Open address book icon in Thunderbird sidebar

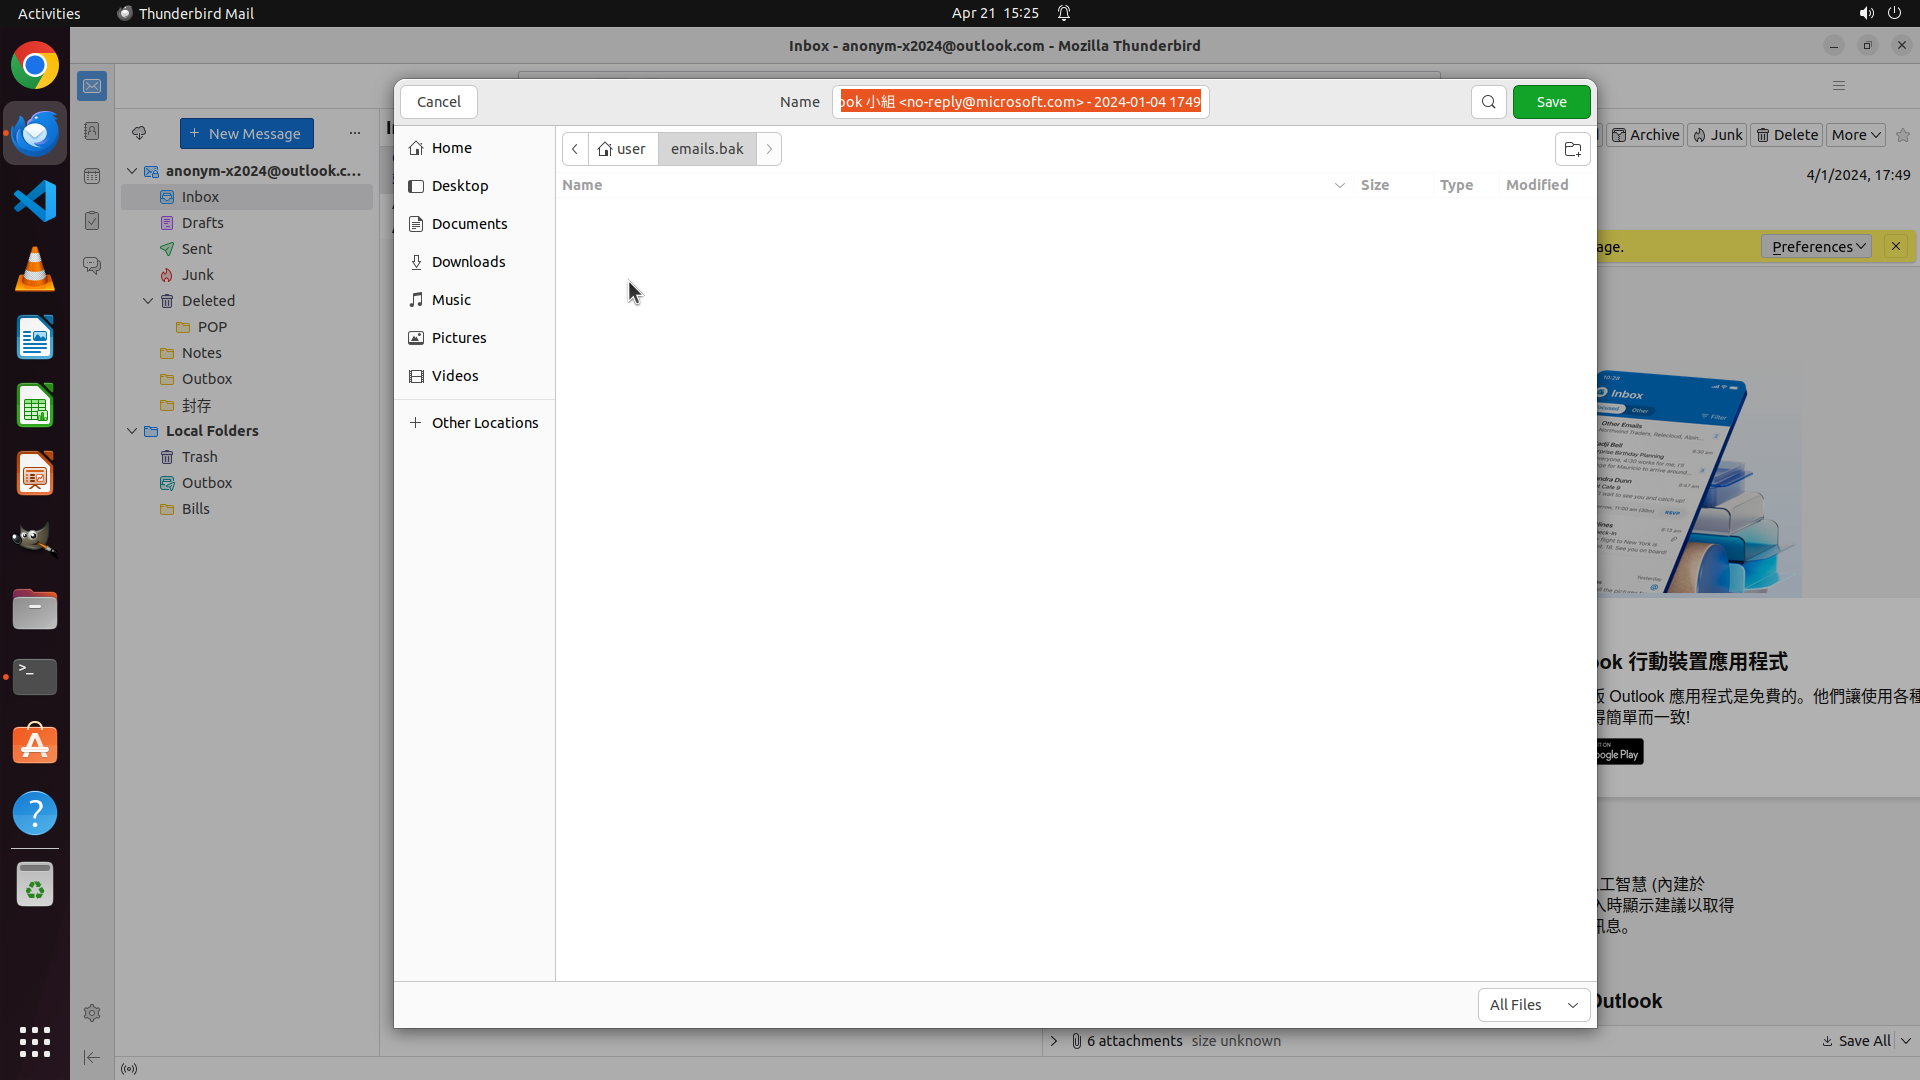tap(92, 131)
